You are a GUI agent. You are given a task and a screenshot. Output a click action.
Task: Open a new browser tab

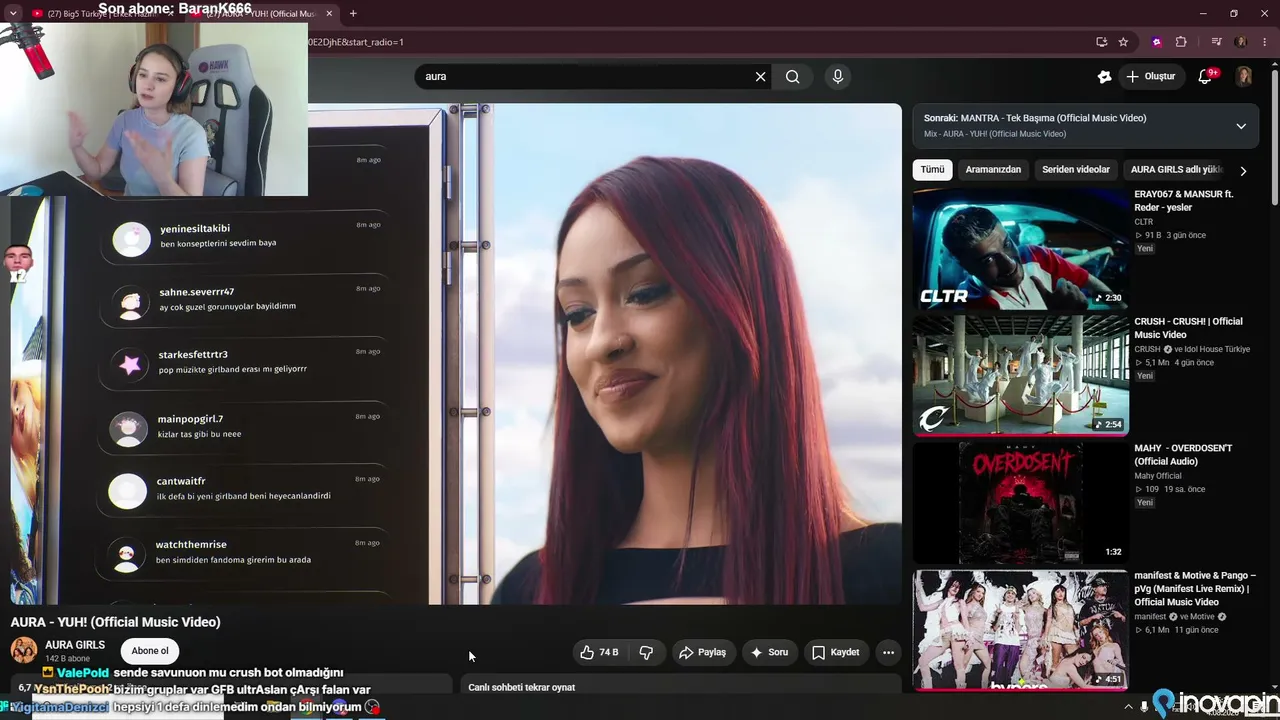[353, 13]
